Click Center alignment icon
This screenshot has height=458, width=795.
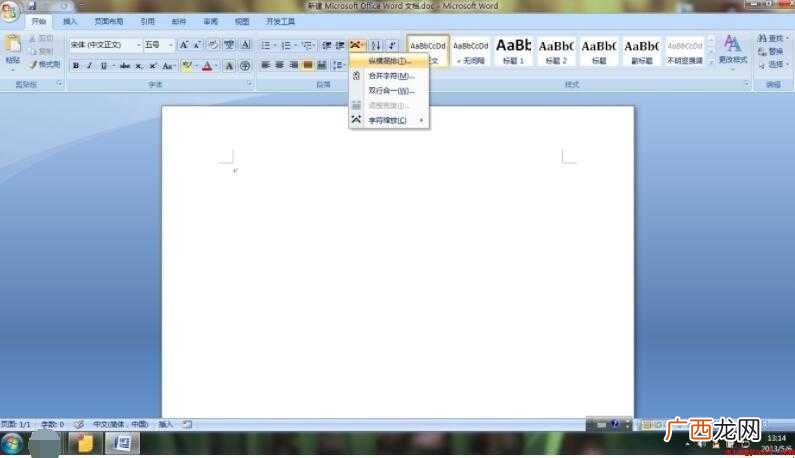pos(279,65)
